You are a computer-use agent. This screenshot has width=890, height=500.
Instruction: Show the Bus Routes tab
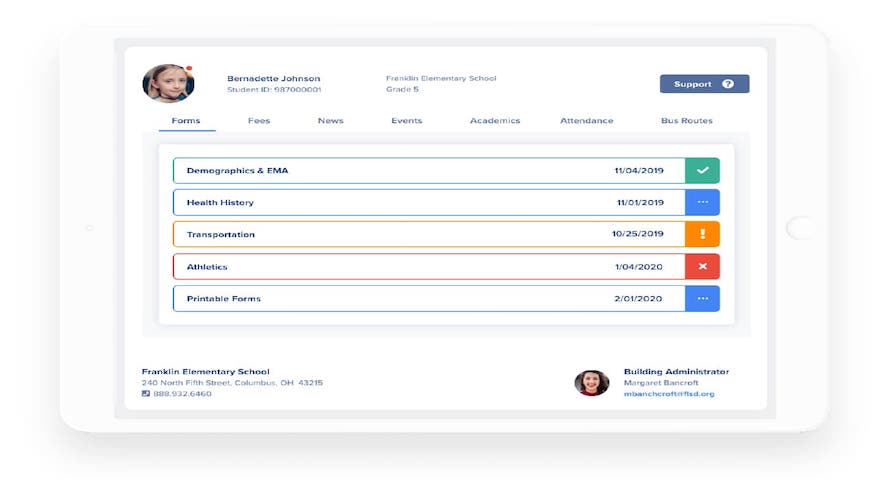[687, 120]
